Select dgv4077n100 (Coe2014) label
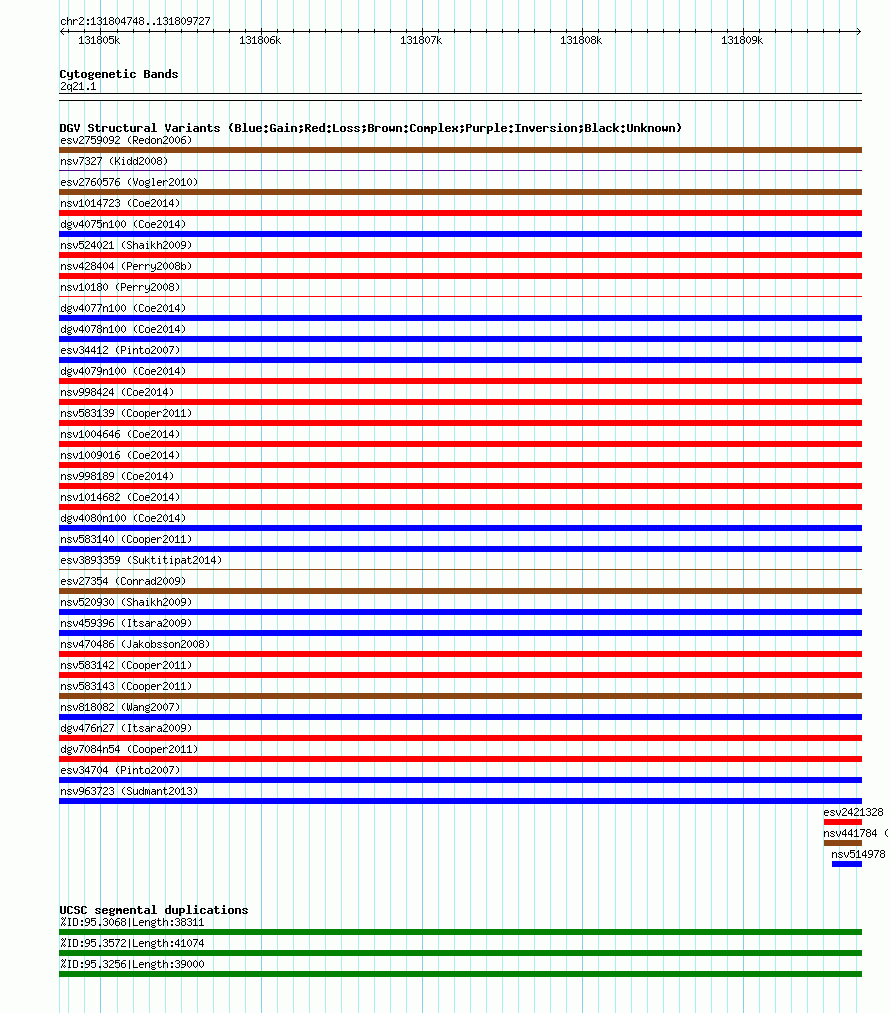Screen dimensions: 890x1013 click(x=123, y=308)
